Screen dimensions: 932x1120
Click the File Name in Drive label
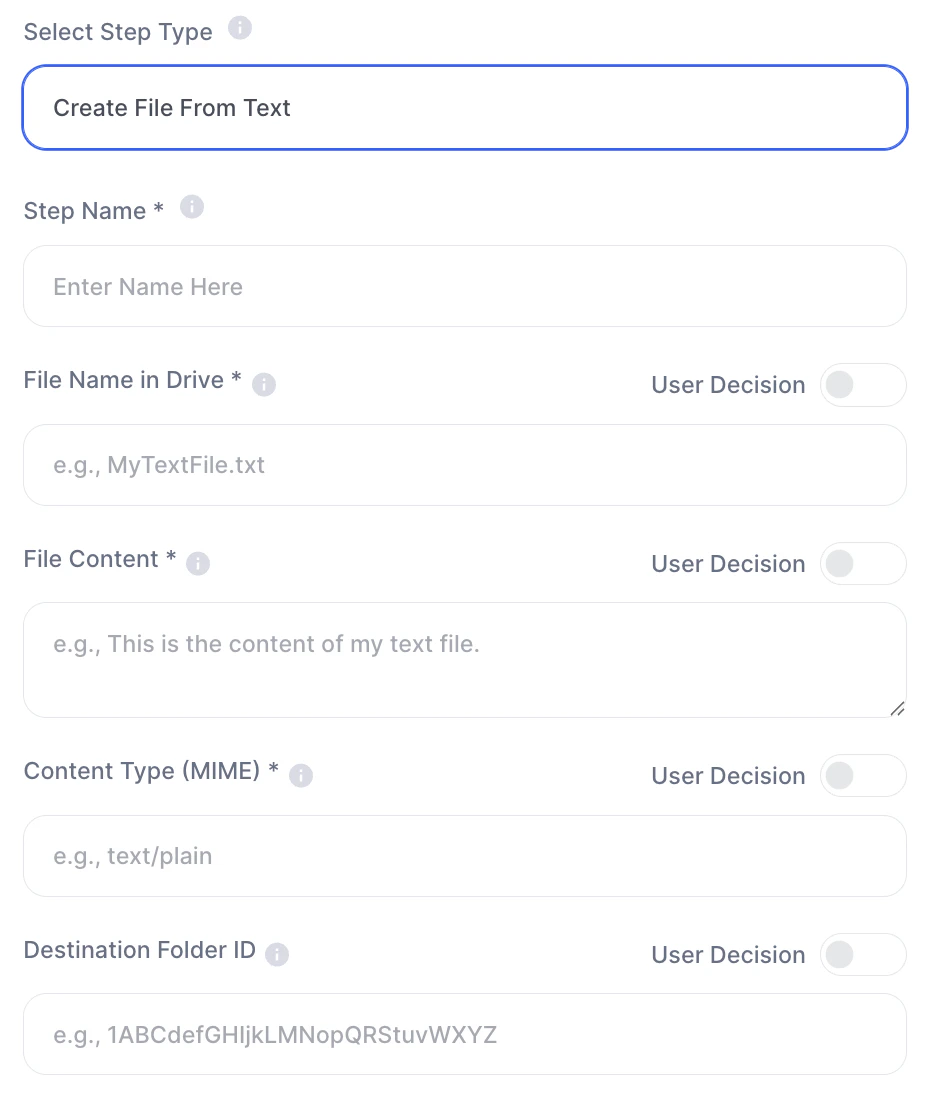[124, 380]
